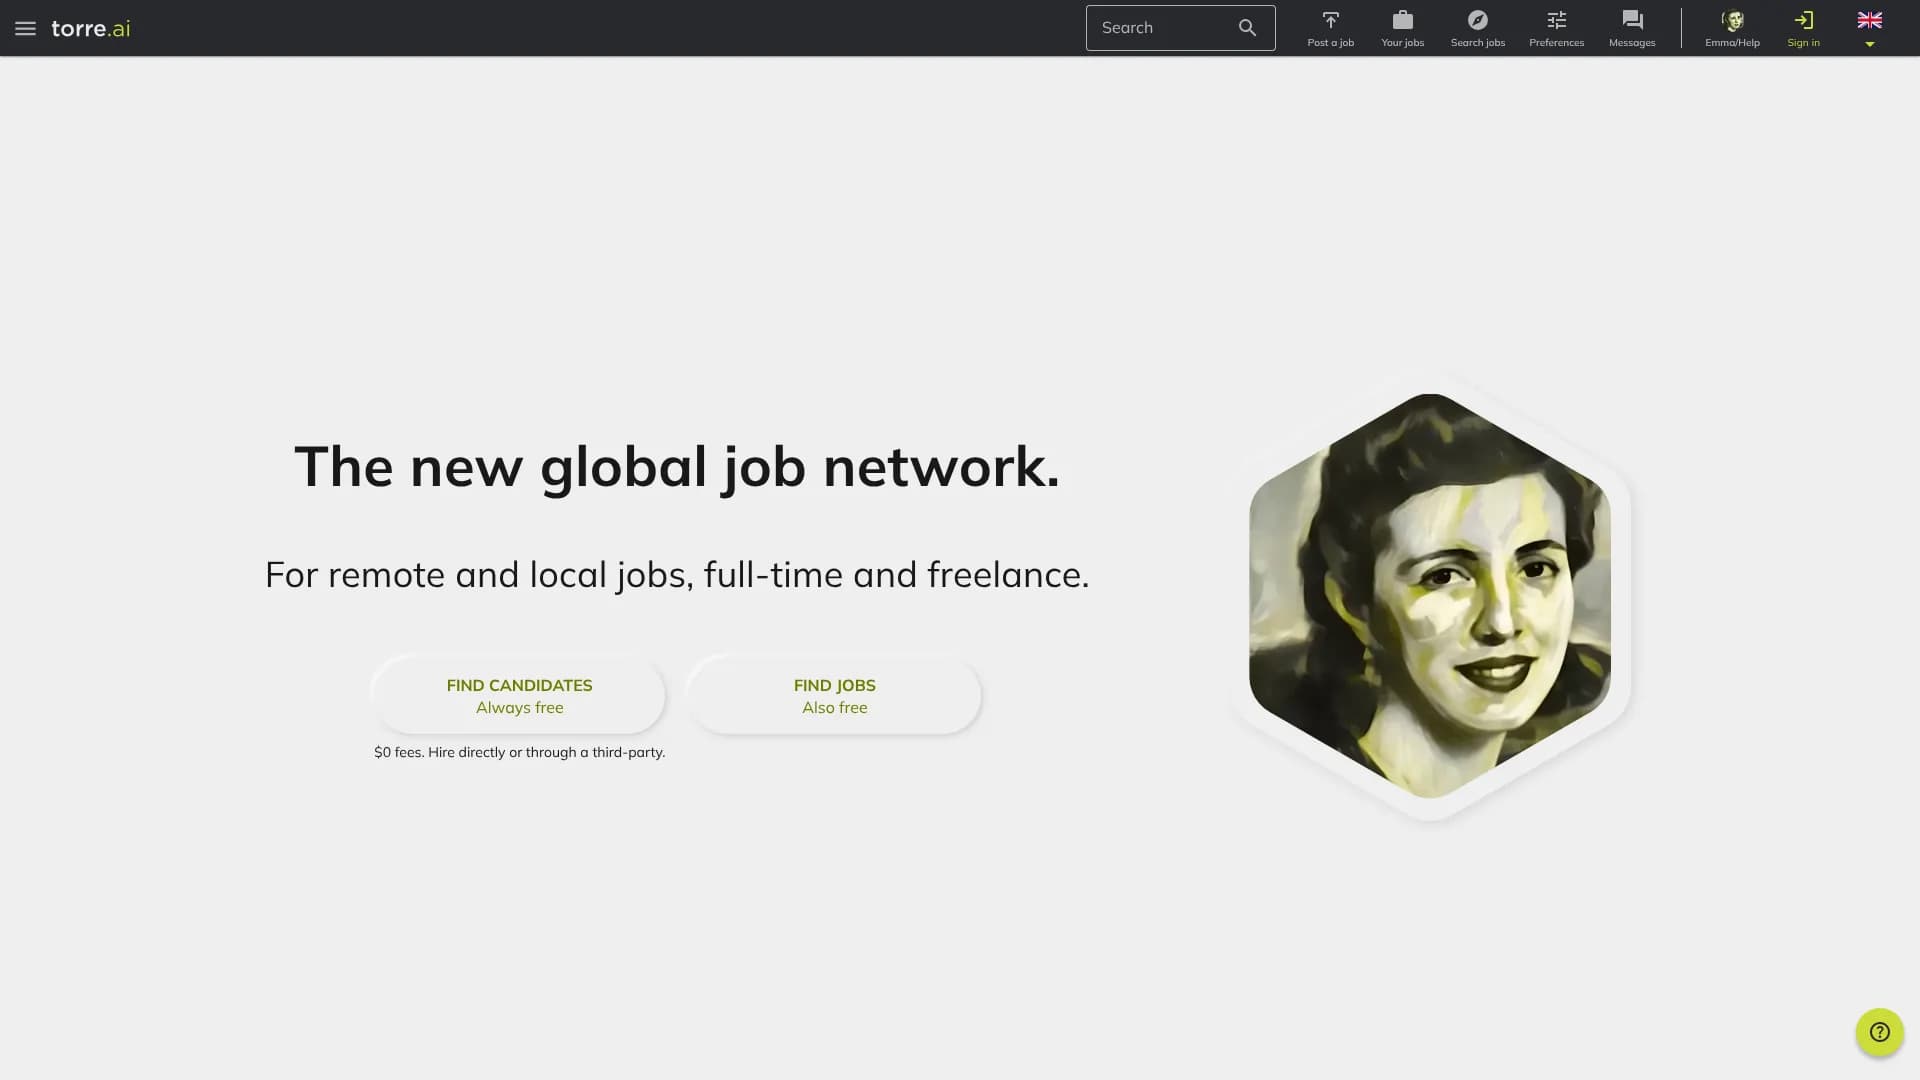The image size is (1920, 1080).
Task: Click the text 'For remote and local jobs'
Action: [475, 575]
